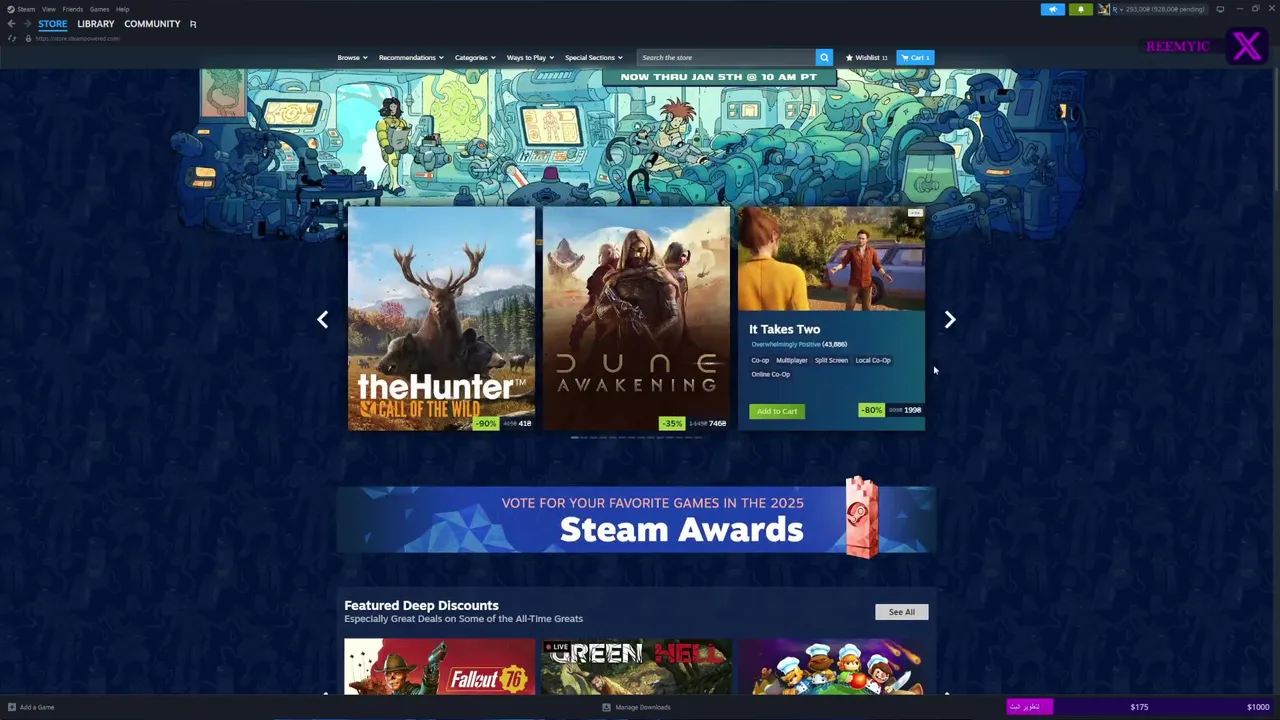1280x720 pixels.
Task: Click the -90% discount badge on theHunter
Action: pos(485,423)
